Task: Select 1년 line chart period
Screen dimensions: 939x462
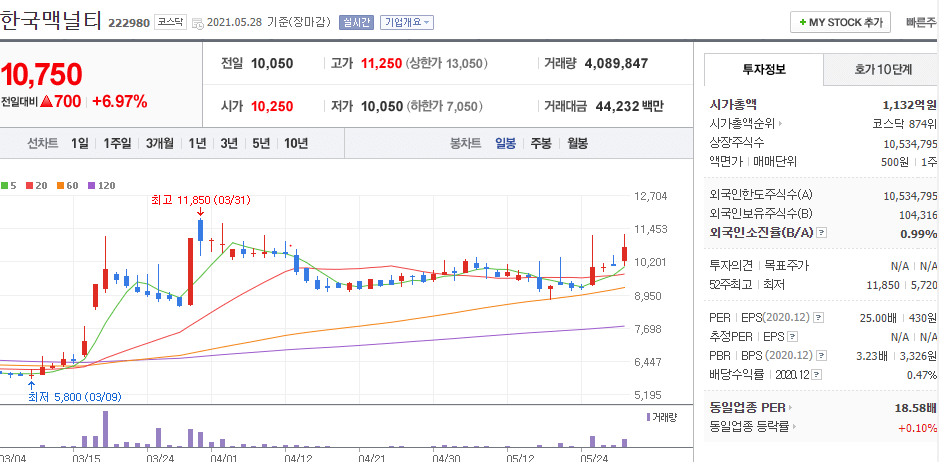Action: coord(197,144)
